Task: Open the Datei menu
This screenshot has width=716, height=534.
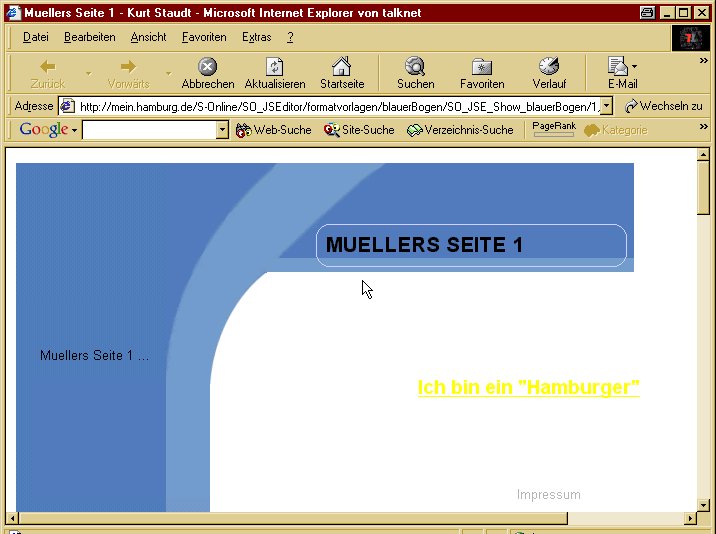Action: click(35, 37)
